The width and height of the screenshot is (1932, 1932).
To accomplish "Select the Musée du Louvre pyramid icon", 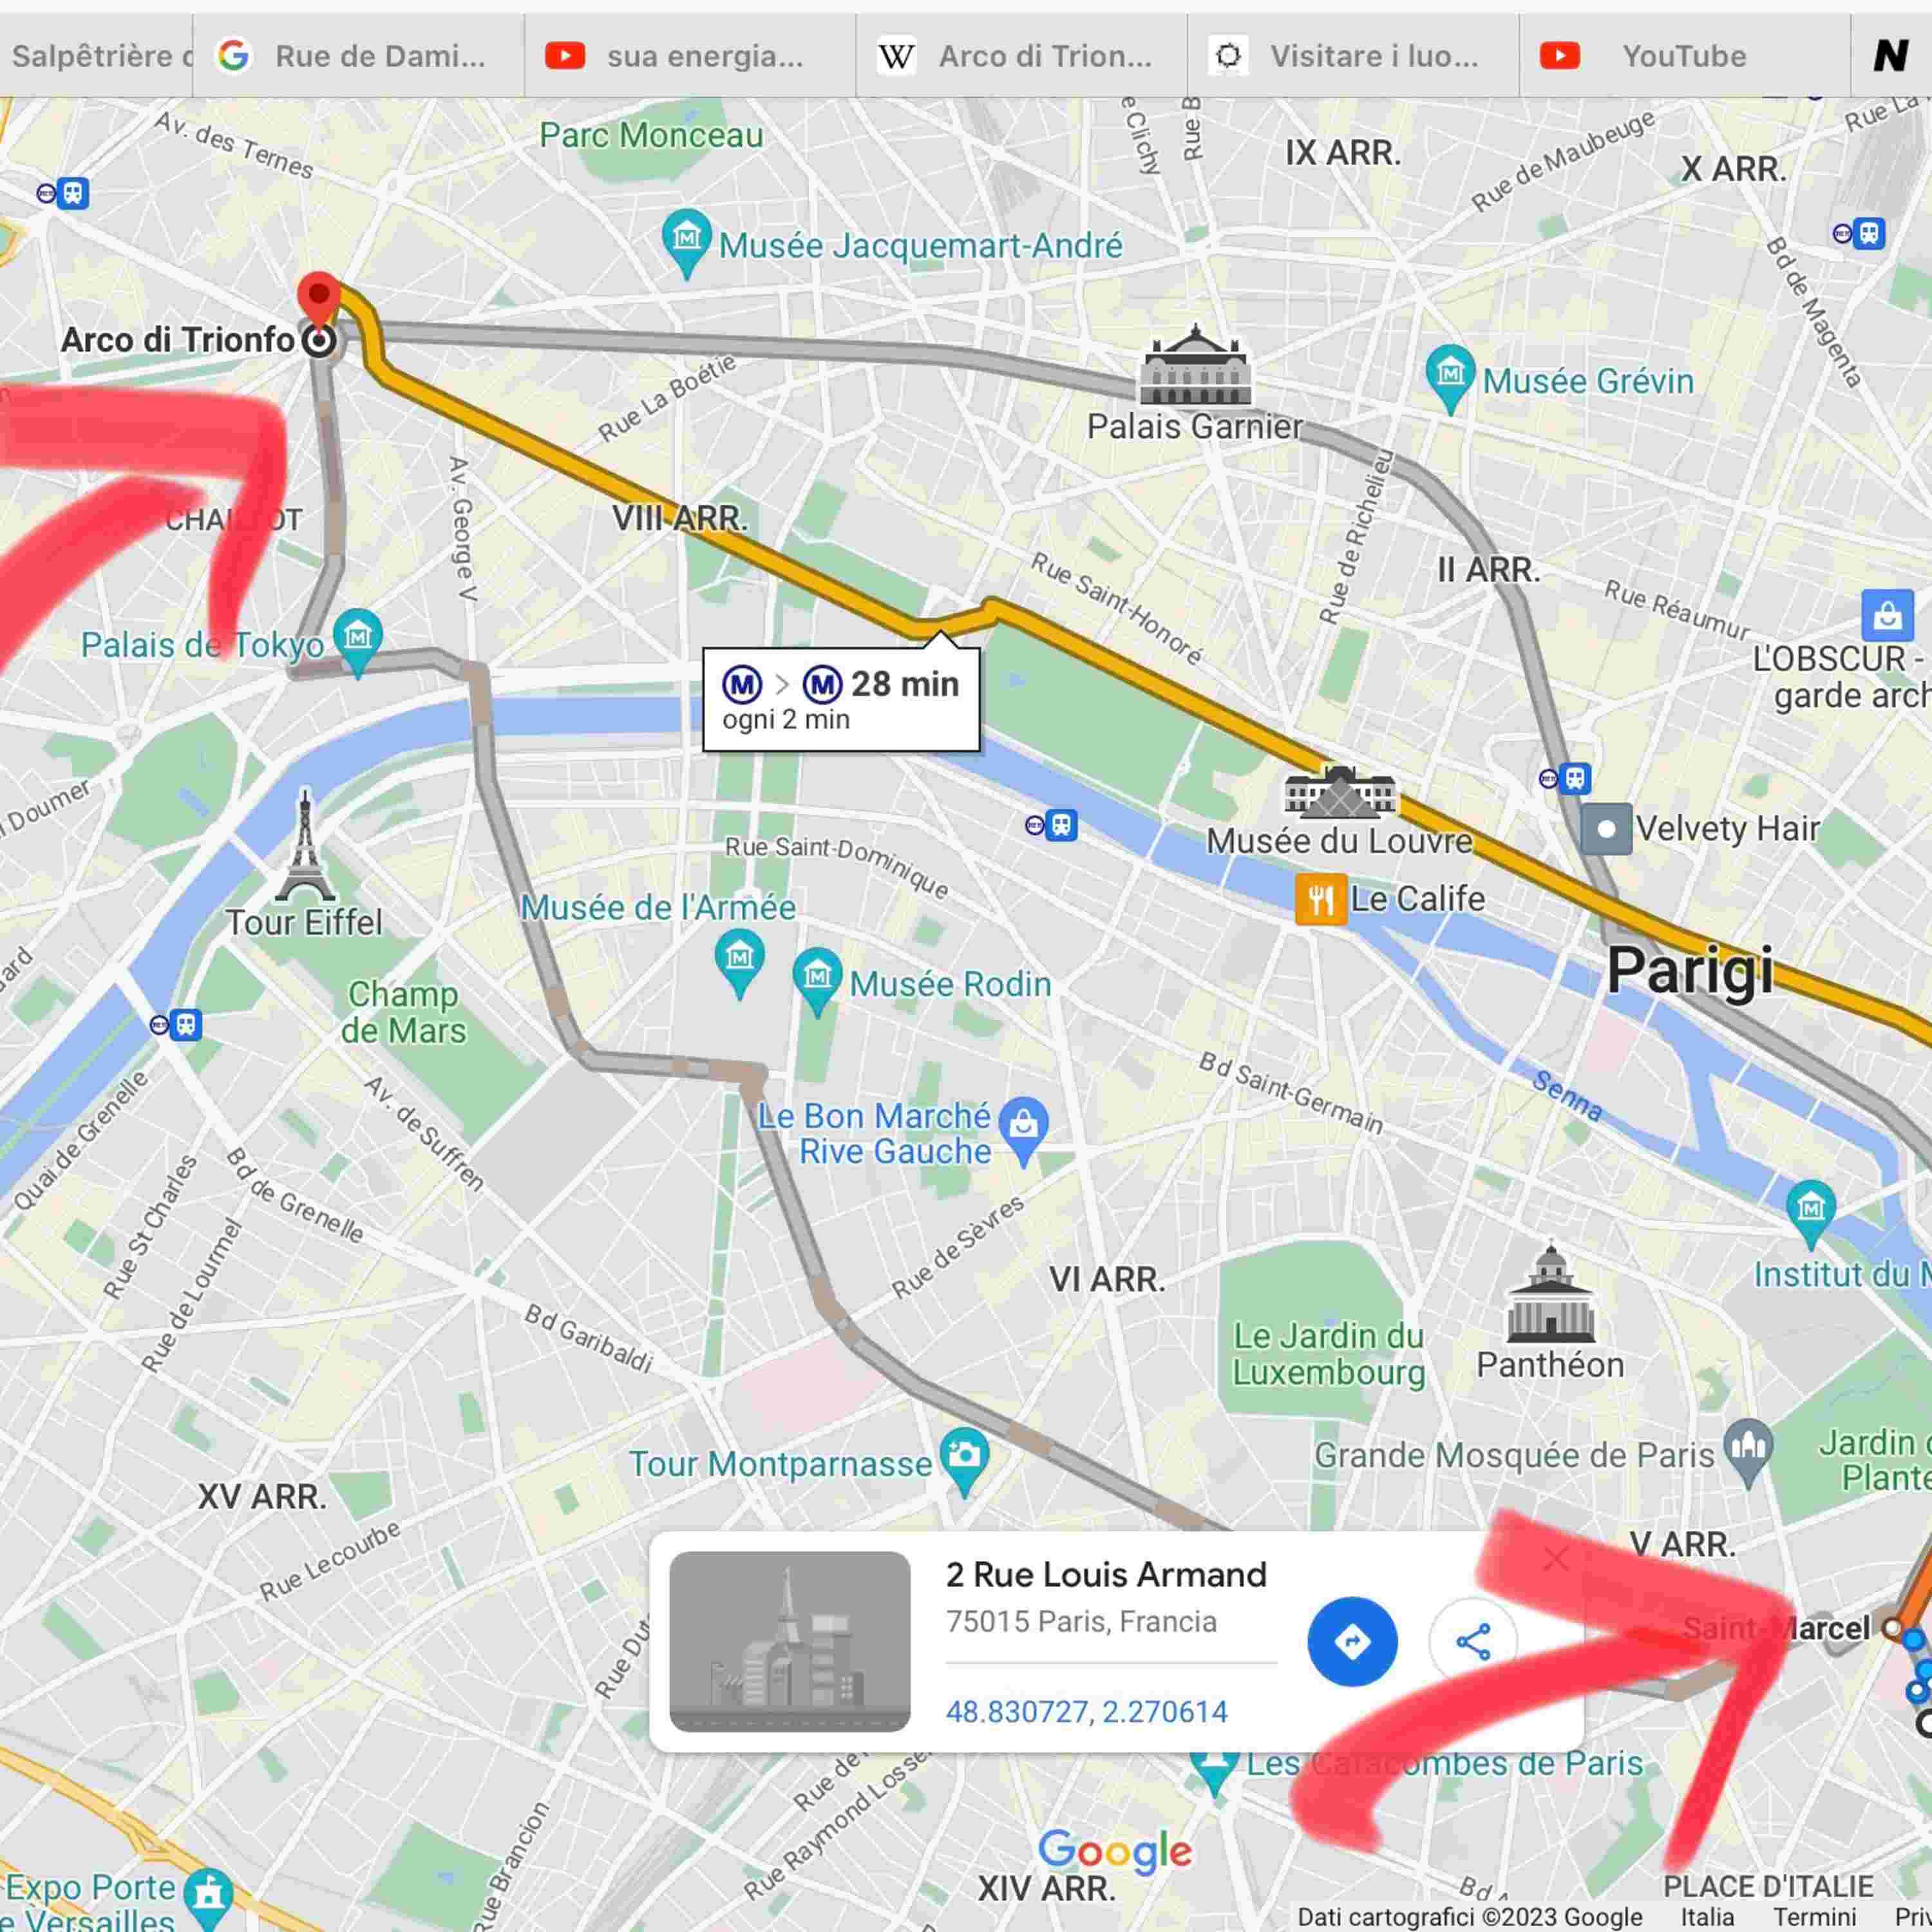I will click(1339, 792).
